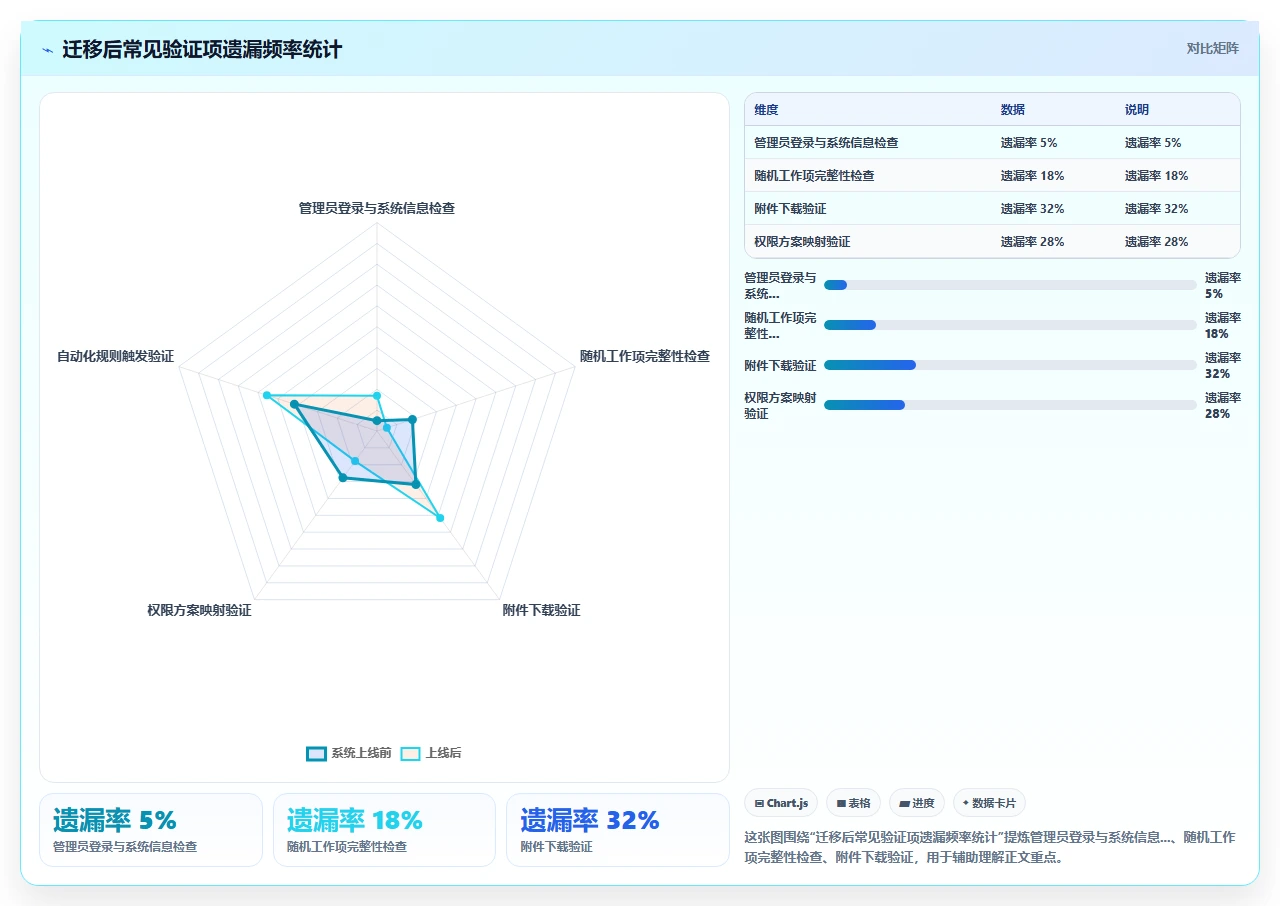Click the 系统上线前 data point toward 权限方案映射验证
The image size is (1280, 906).
click(343, 478)
